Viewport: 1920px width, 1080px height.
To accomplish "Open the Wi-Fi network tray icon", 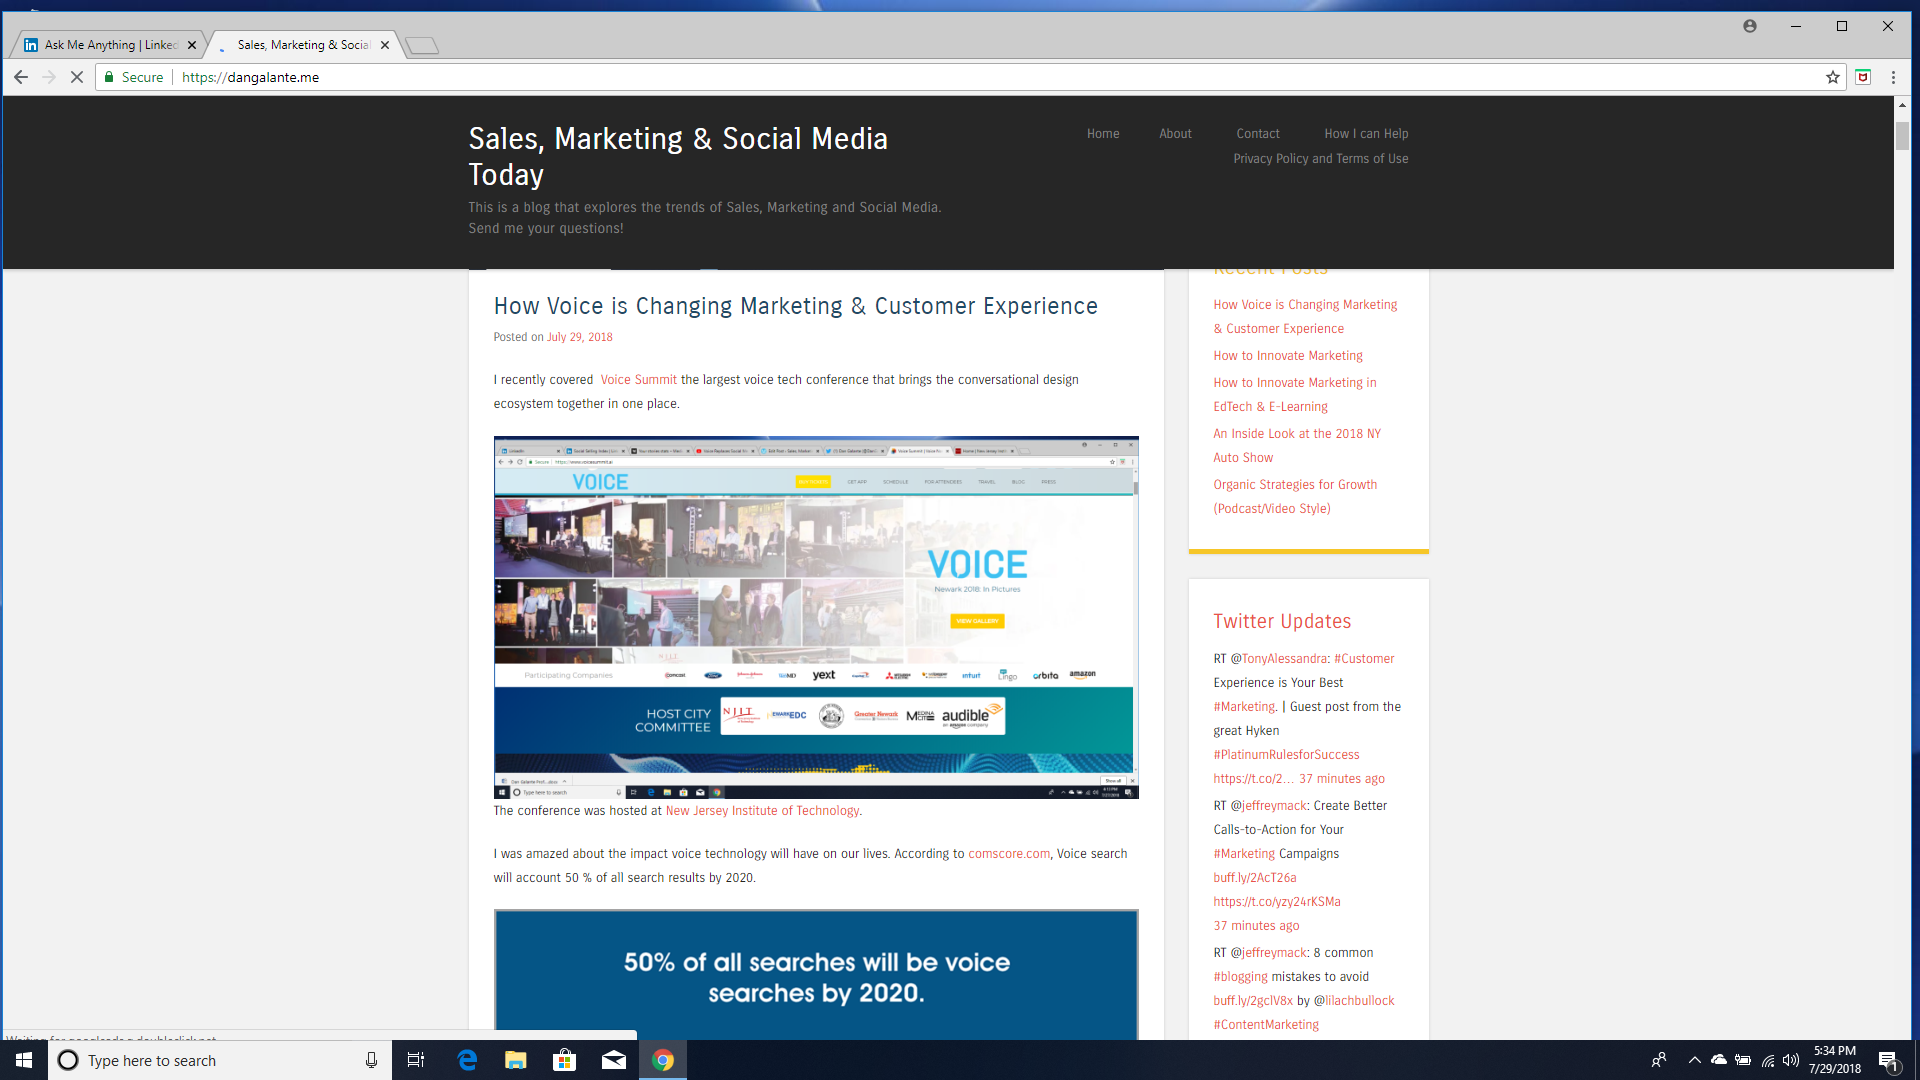I will (x=1768, y=1060).
